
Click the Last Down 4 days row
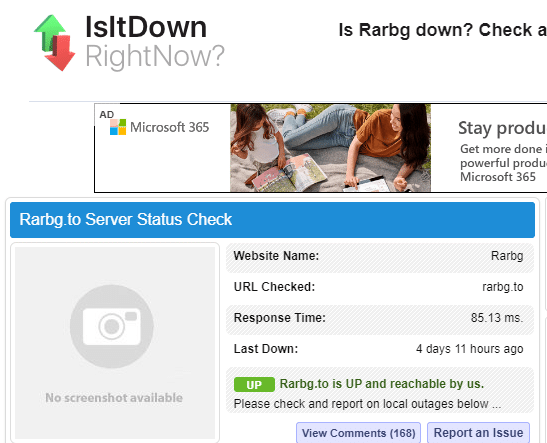[380, 349]
